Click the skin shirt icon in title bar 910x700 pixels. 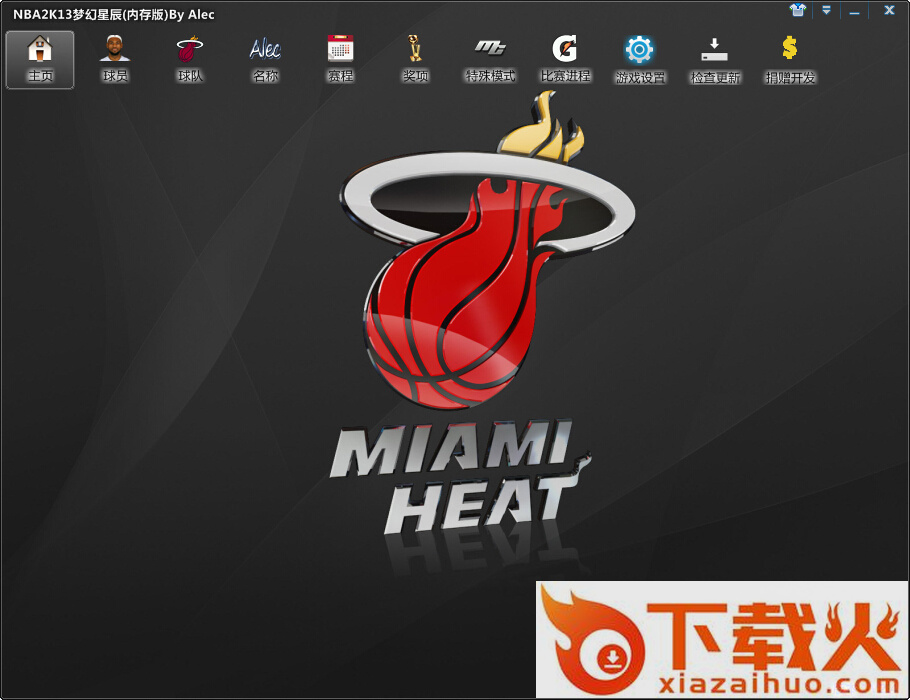[x=799, y=10]
